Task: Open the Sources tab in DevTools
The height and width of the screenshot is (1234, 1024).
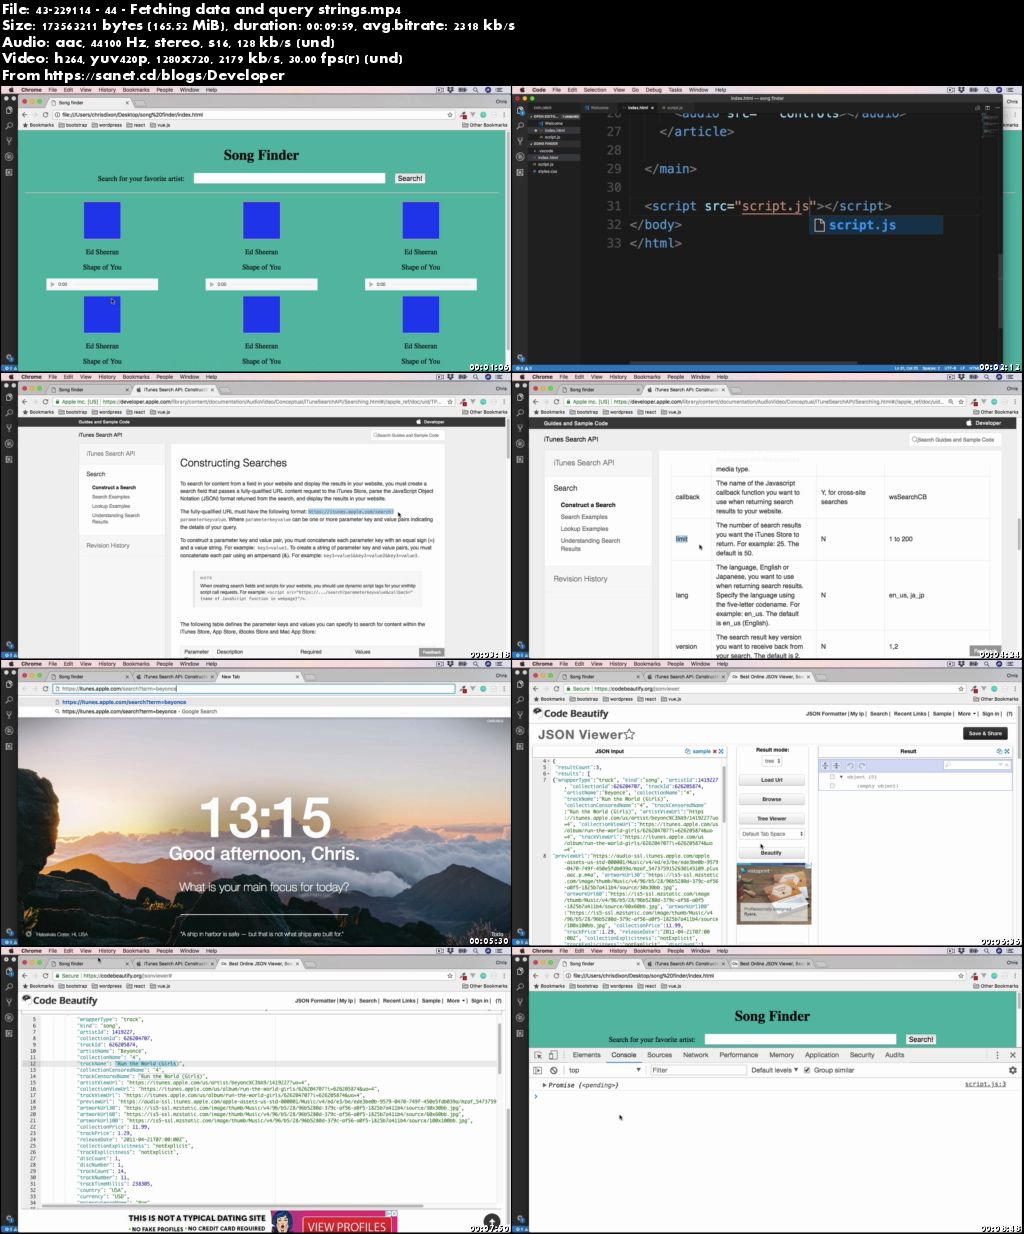Action: pyautogui.click(x=659, y=1055)
